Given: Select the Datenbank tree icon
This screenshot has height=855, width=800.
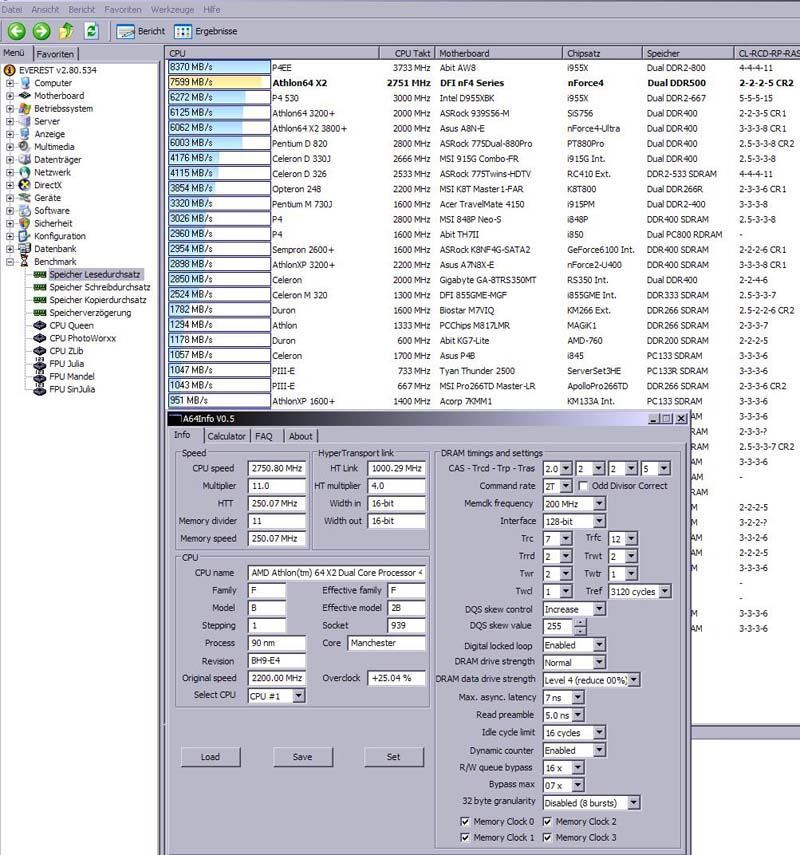Looking at the screenshot, I should click(25, 249).
